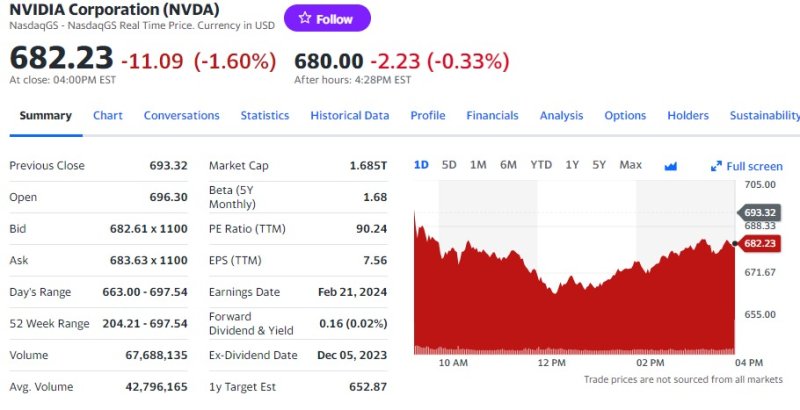800x410 pixels.
Task: Click the 682.23 current price marker
Action: pos(759,243)
